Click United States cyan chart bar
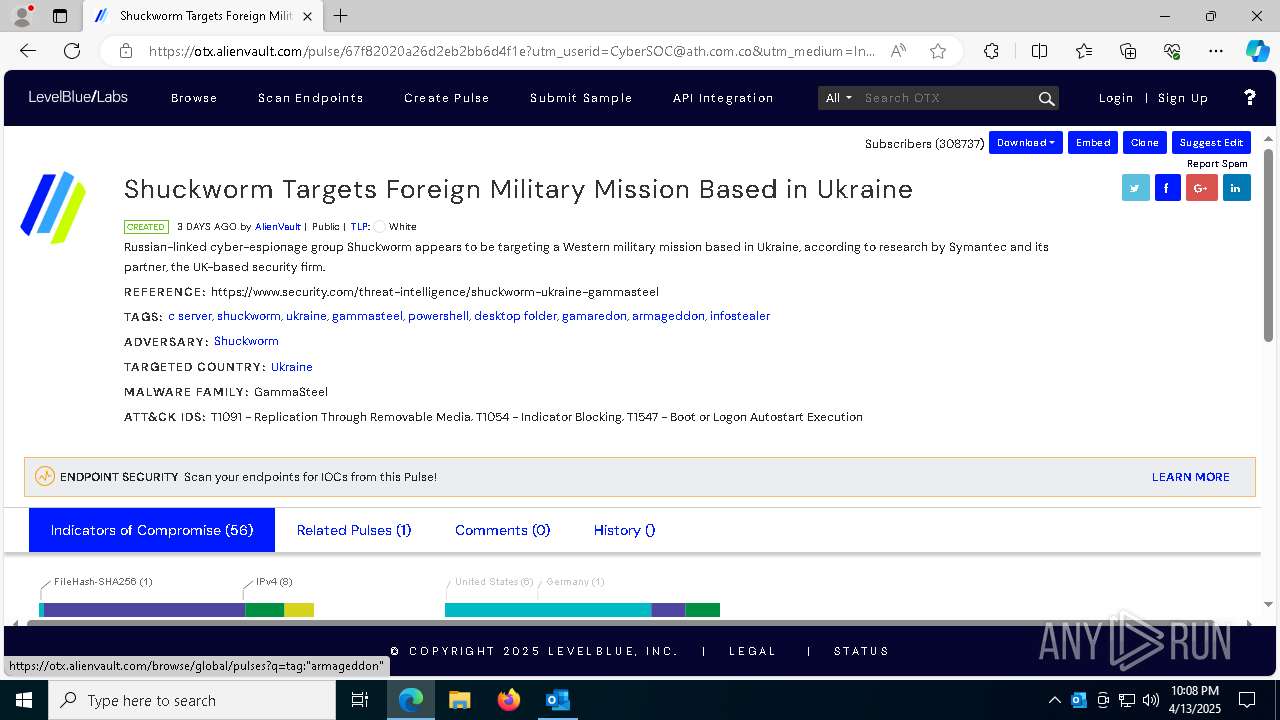1280x720 pixels. pyautogui.click(x=548, y=609)
